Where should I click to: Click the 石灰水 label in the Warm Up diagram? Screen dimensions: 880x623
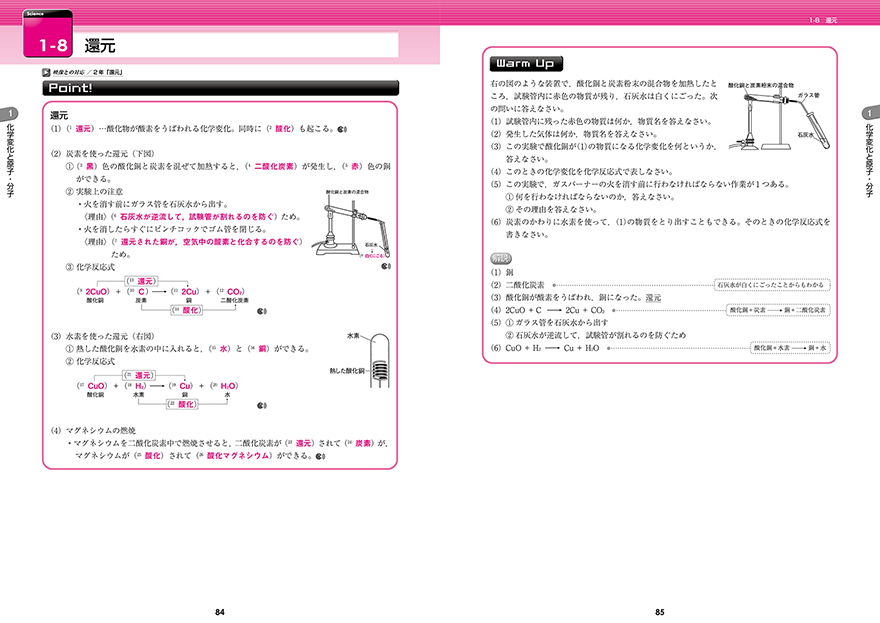pyautogui.click(x=805, y=135)
